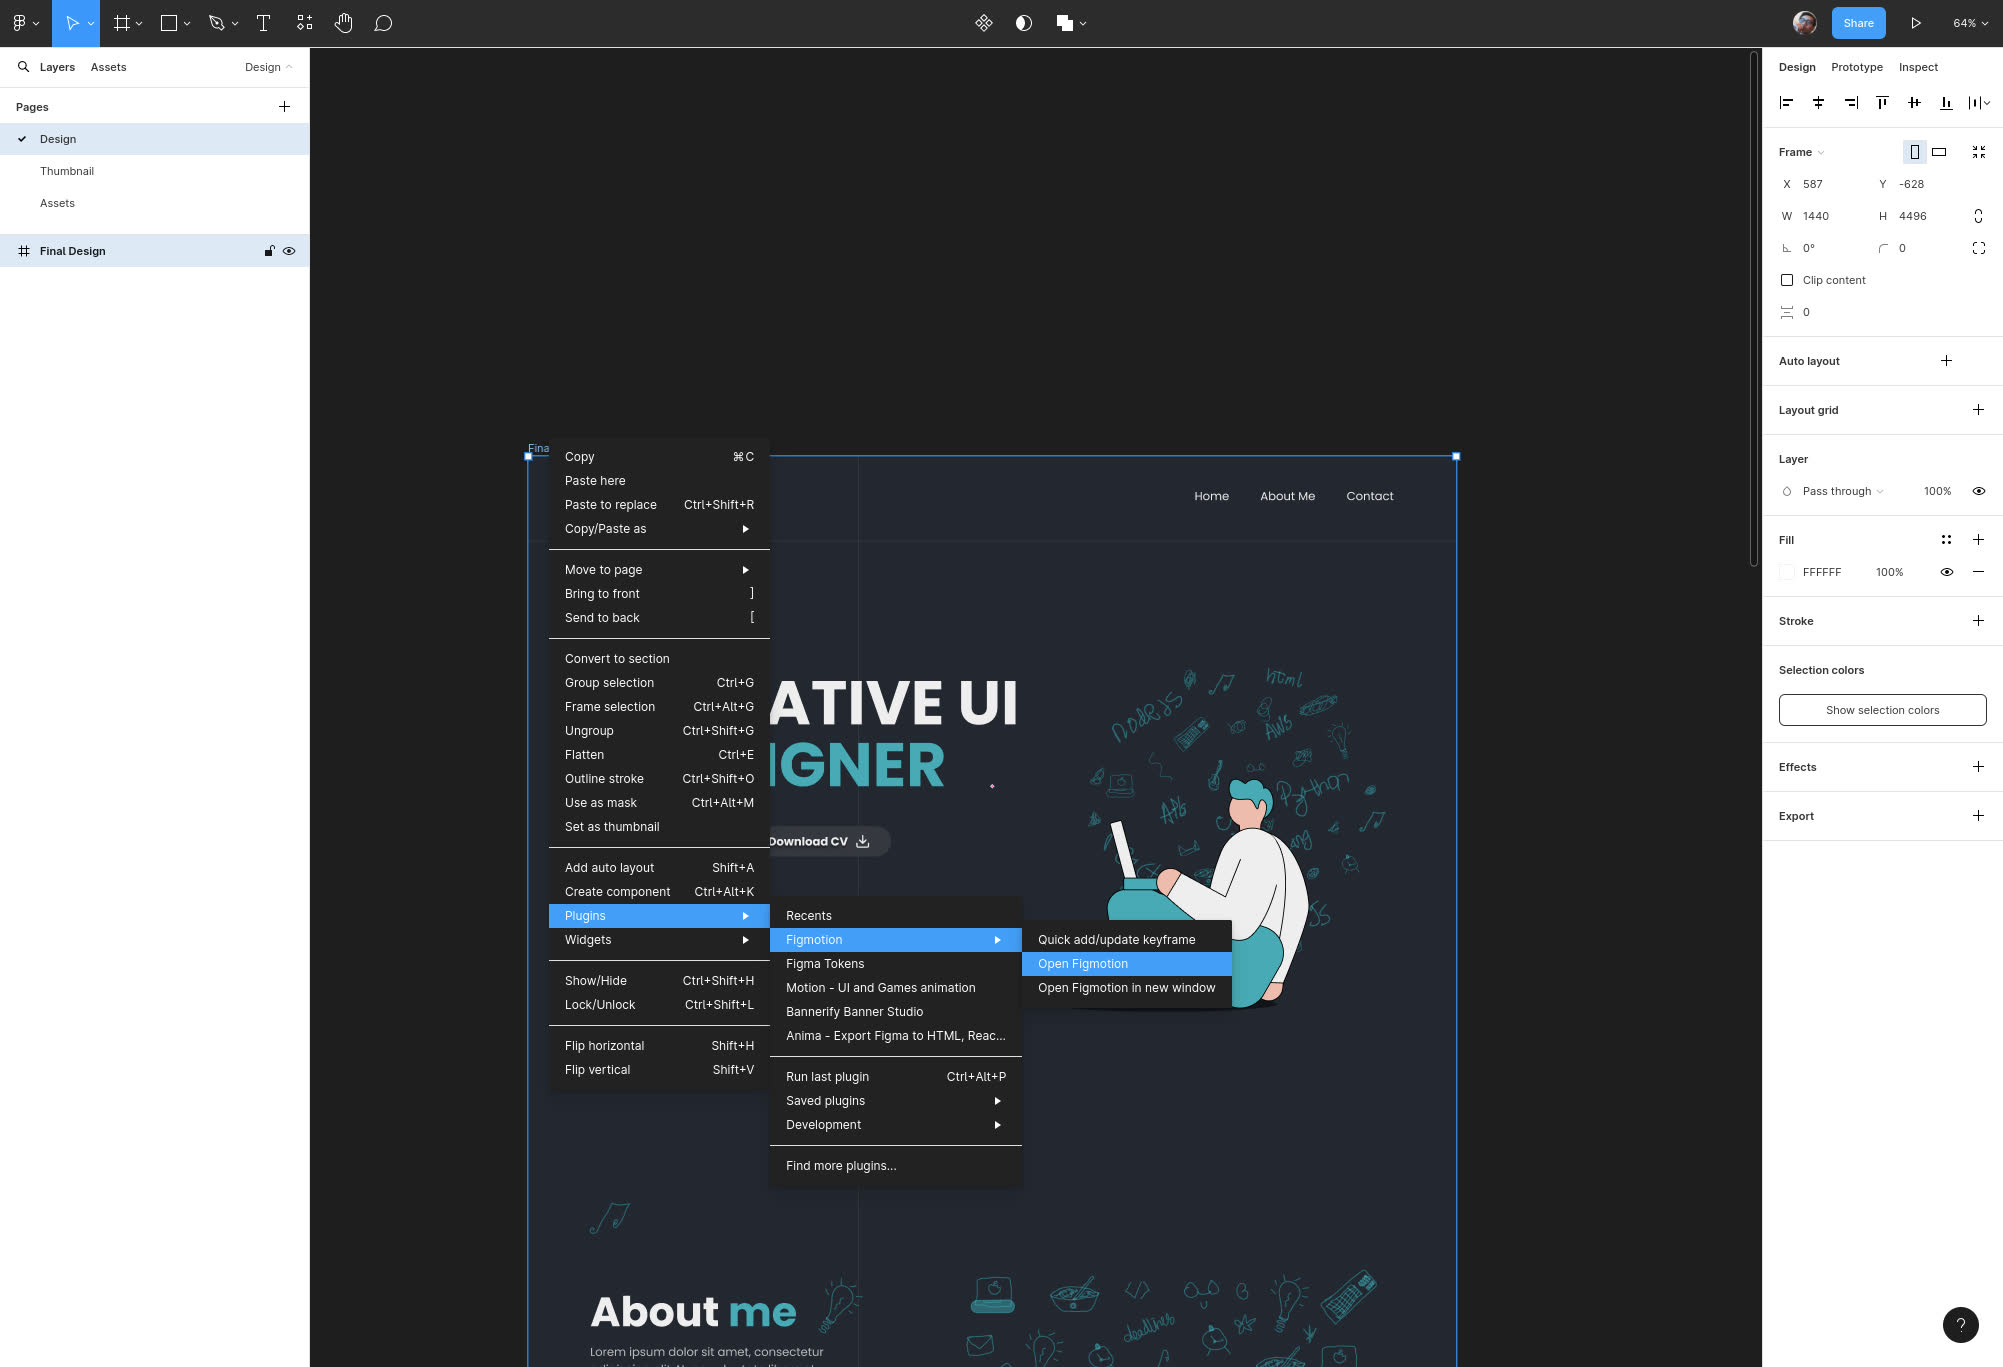Switch to the Assets tab

coord(108,67)
